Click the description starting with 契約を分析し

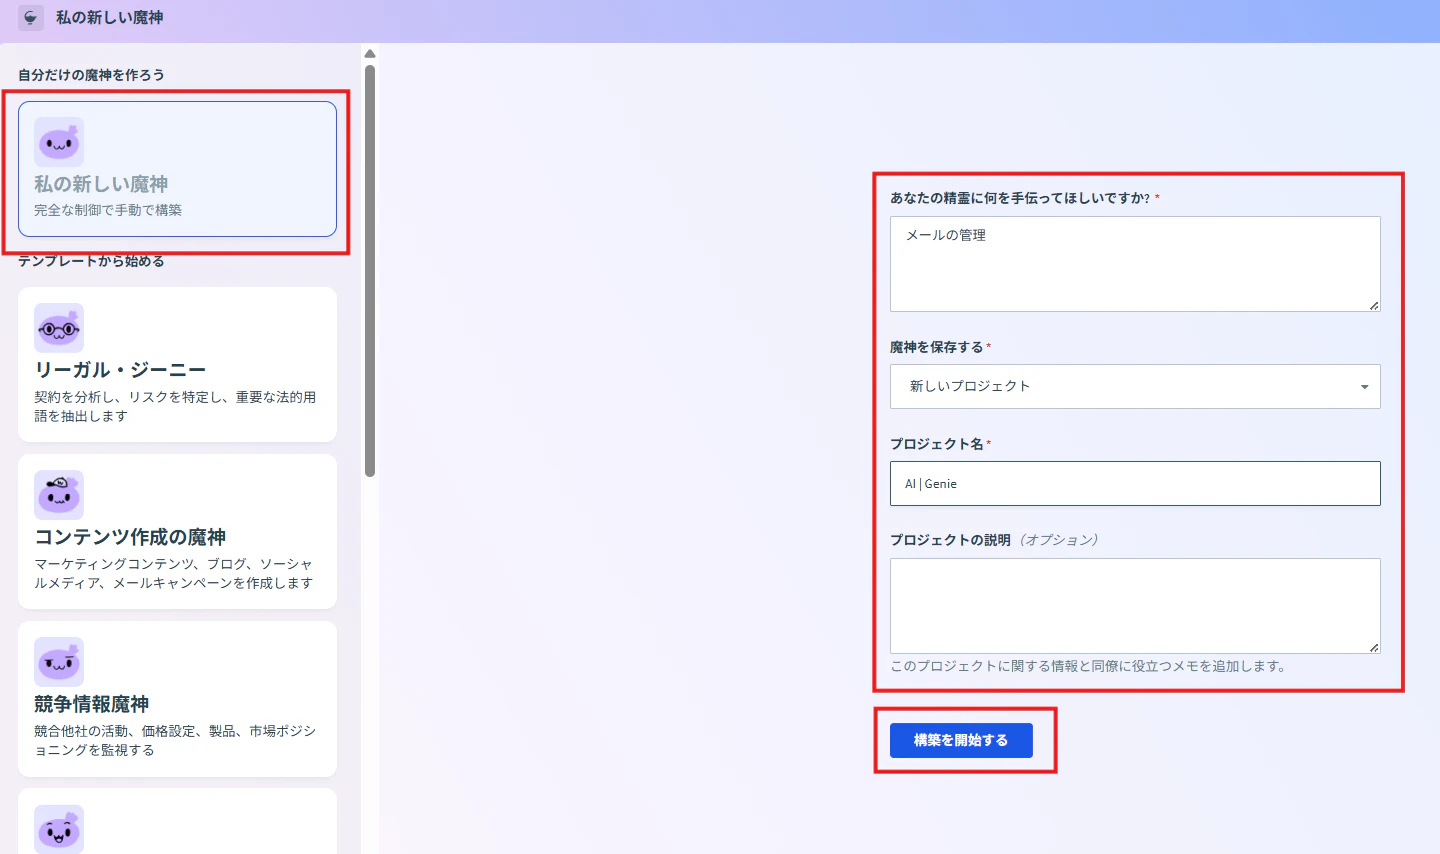pyautogui.click(x=175, y=406)
